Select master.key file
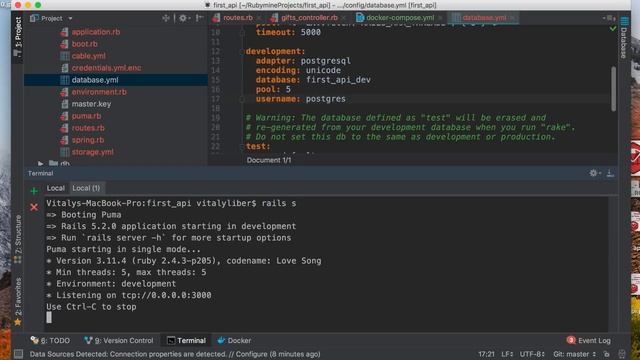 (91, 104)
